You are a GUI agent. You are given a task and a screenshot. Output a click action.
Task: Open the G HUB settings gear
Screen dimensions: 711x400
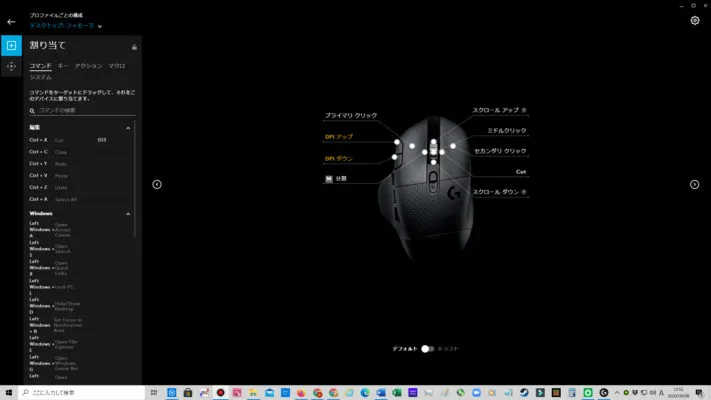(694, 20)
